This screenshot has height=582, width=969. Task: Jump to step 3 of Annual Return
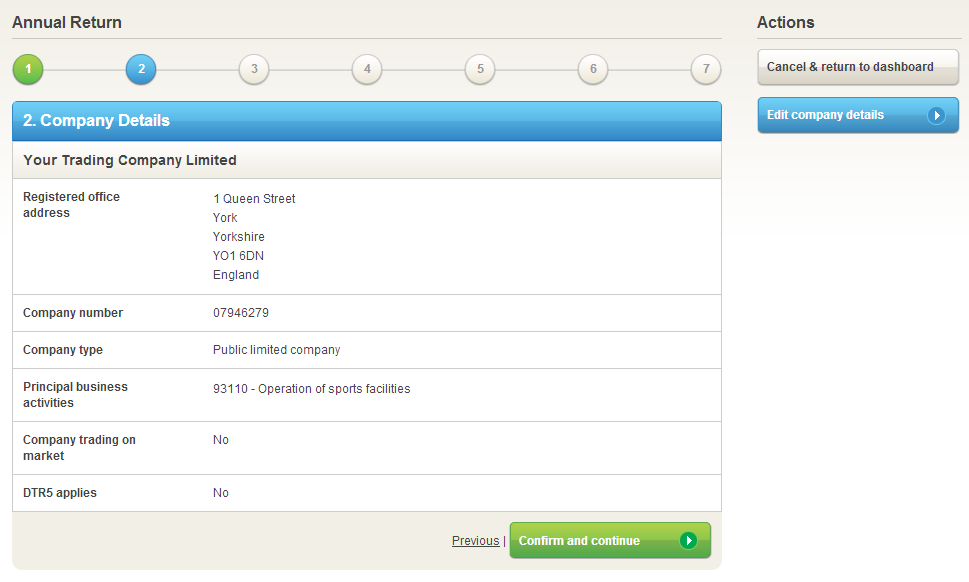pos(254,69)
